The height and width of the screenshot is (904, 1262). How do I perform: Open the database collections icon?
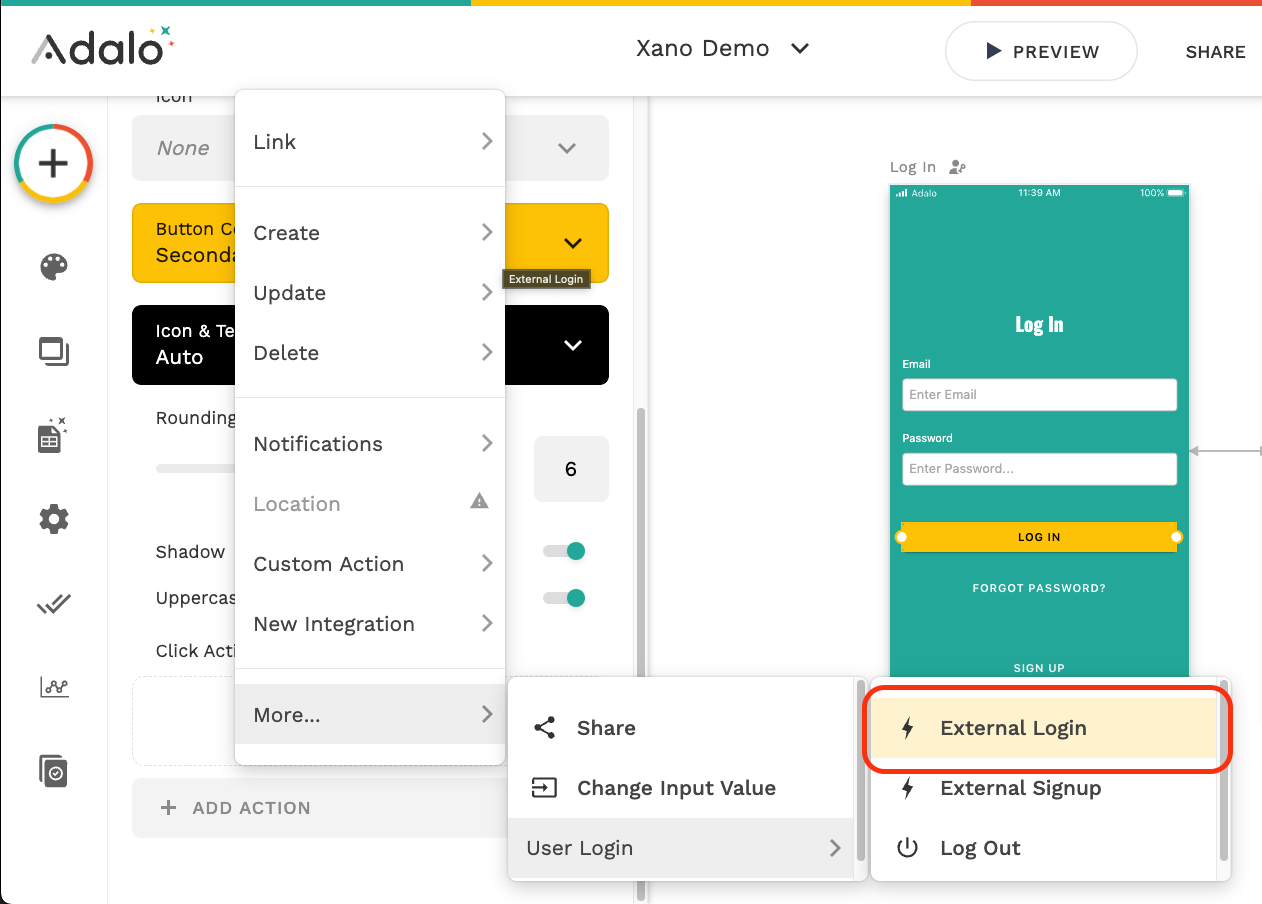click(52, 435)
